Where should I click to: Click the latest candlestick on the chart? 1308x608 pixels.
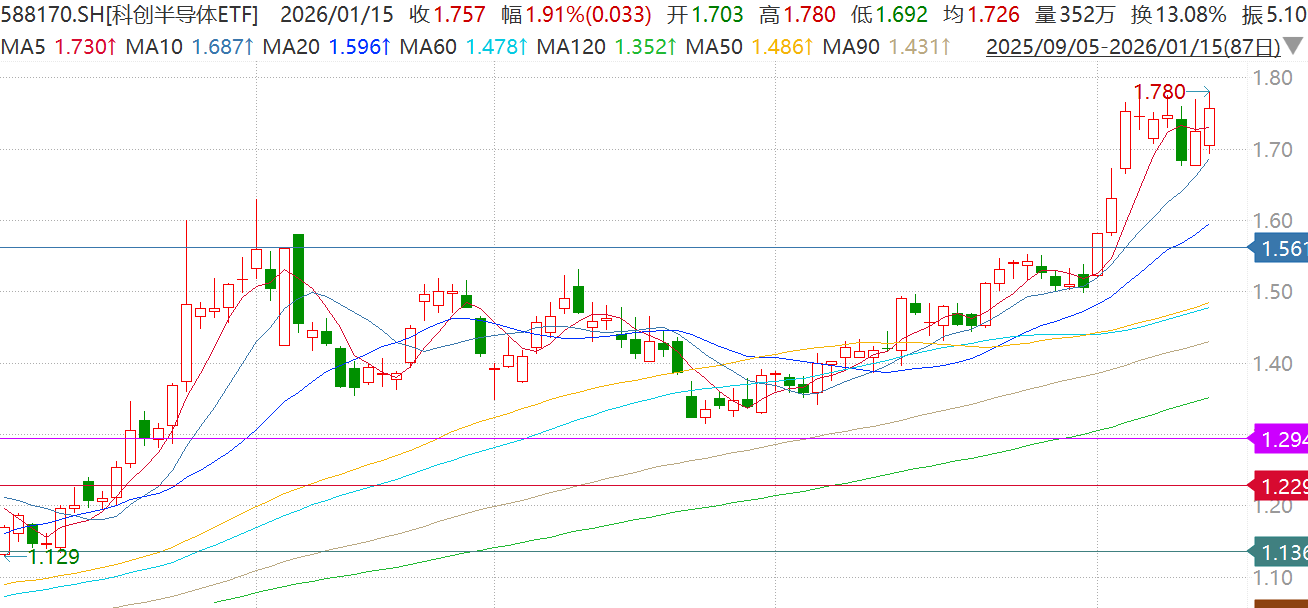[x=1210, y=127]
